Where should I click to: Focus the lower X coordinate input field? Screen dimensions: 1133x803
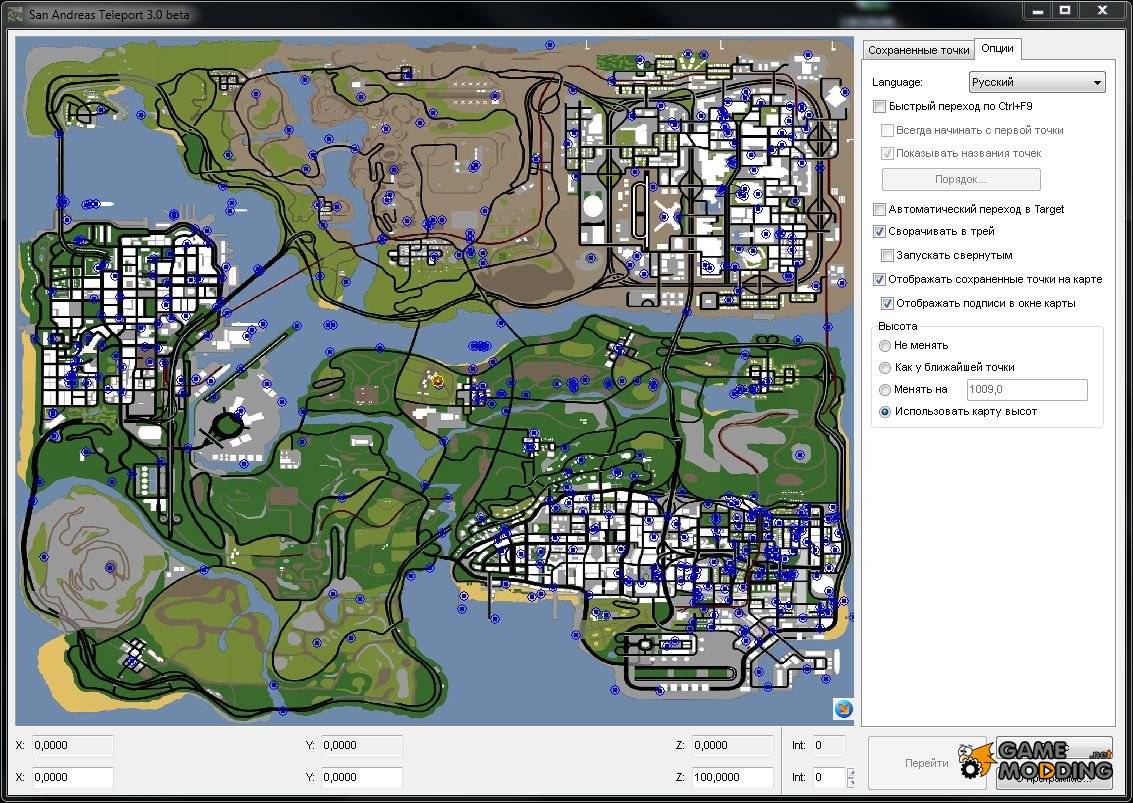click(72, 778)
